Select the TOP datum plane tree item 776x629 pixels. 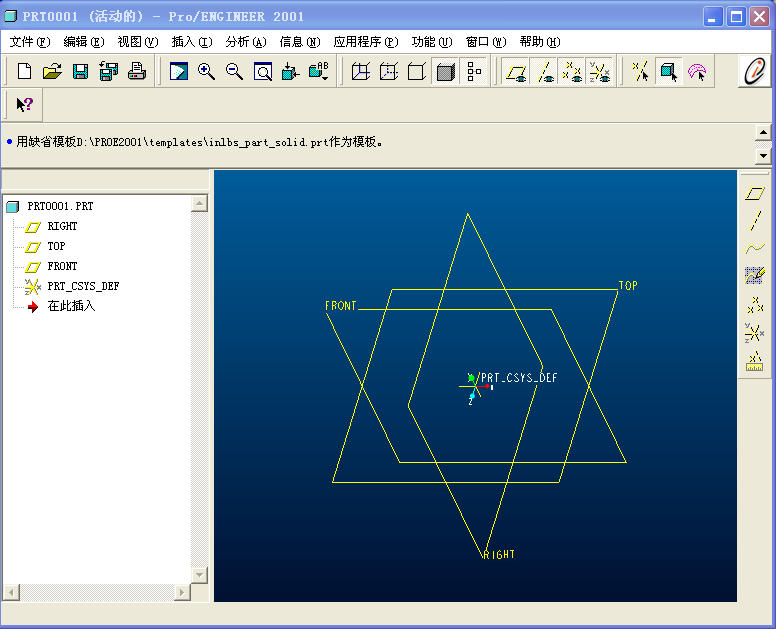click(x=56, y=246)
